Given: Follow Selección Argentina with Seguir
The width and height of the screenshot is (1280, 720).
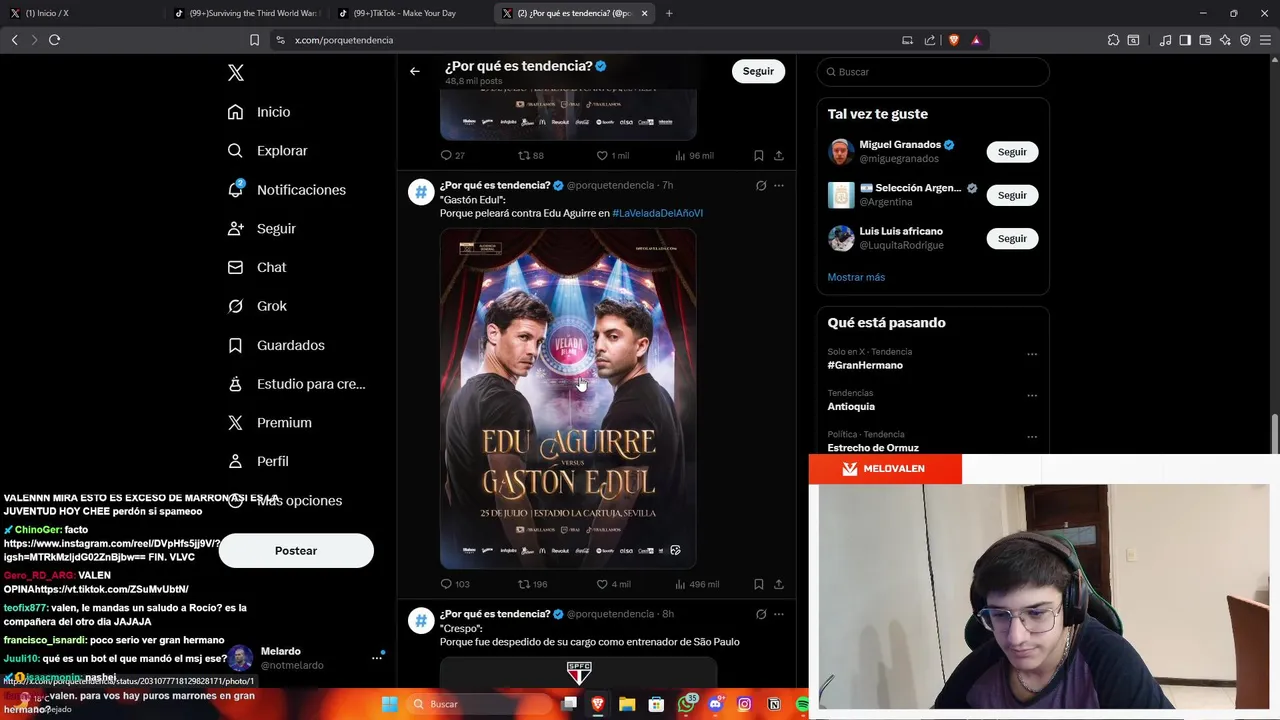Looking at the screenshot, I should [1012, 195].
